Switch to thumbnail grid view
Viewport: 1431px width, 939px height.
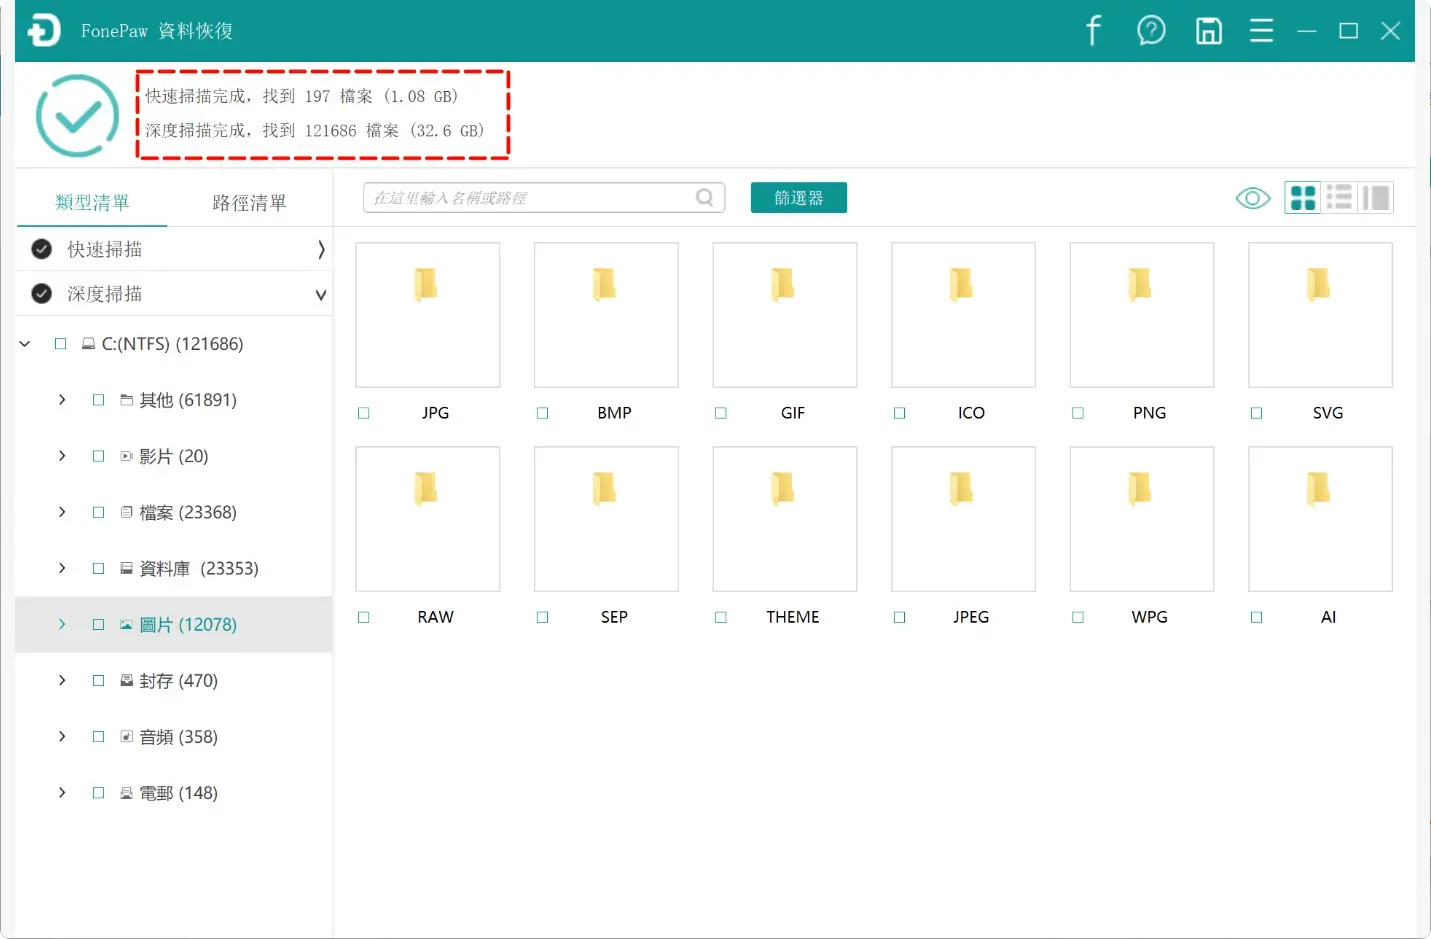point(1302,197)
